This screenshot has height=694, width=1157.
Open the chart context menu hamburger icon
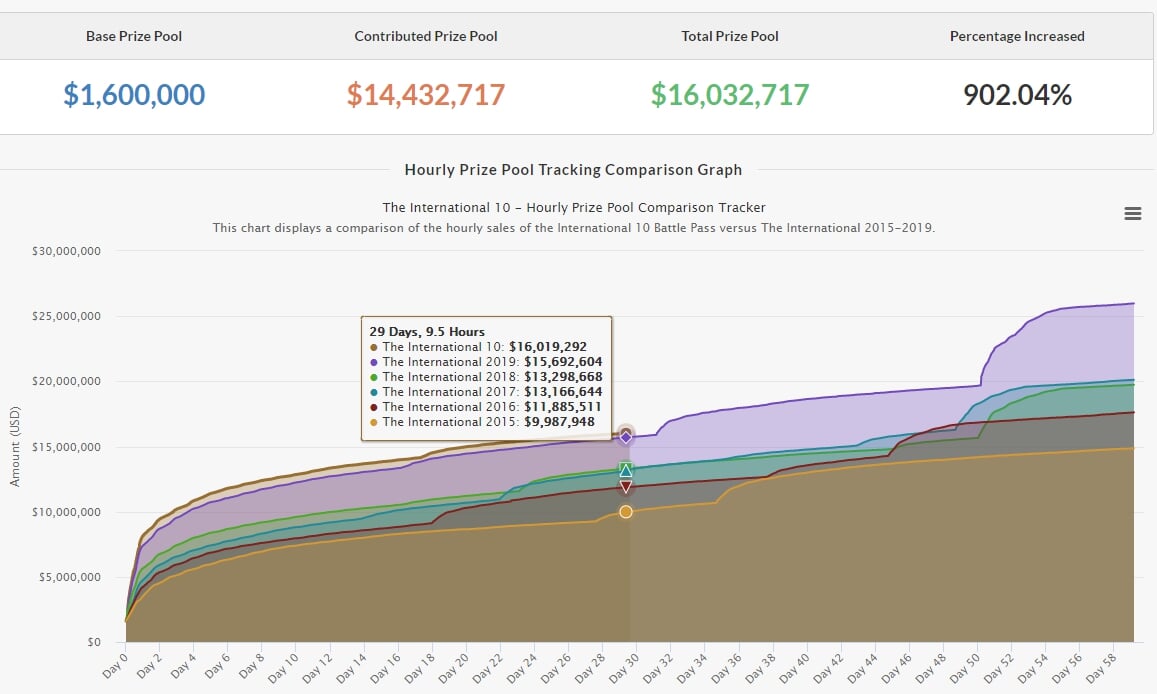(1133, 214)
